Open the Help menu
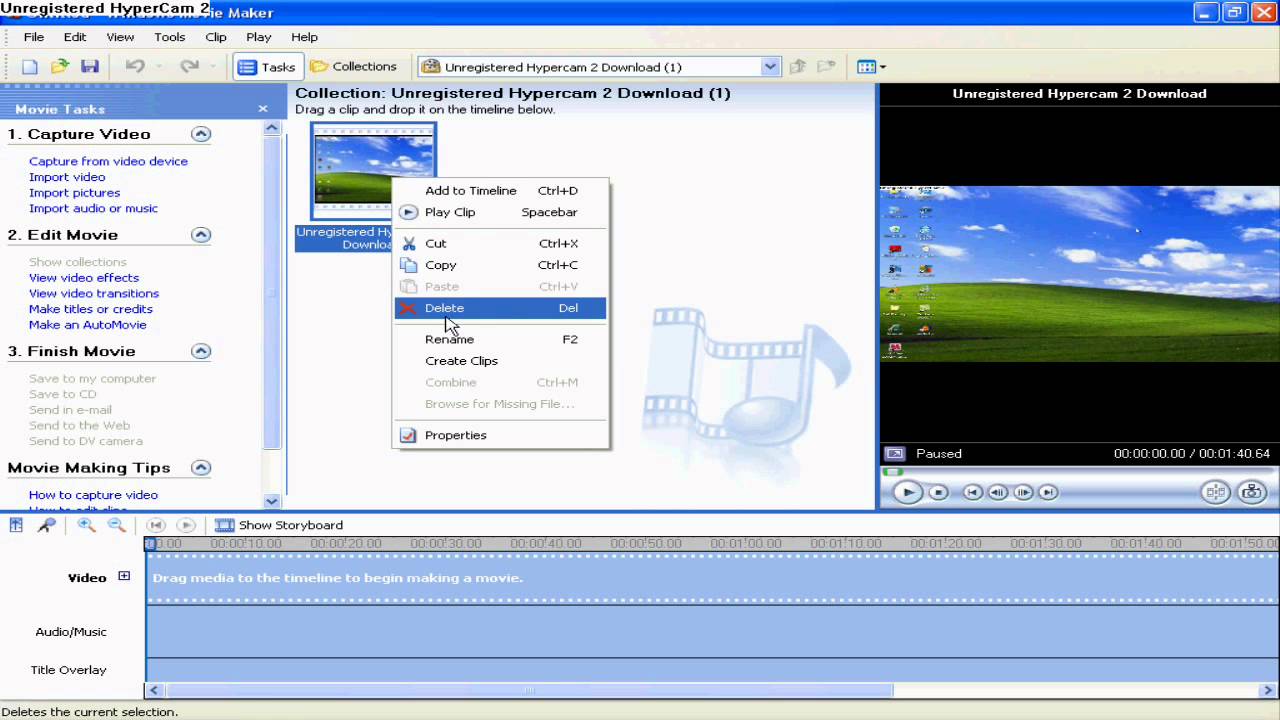The image size is (1280, 720). [x=304, y=37]
